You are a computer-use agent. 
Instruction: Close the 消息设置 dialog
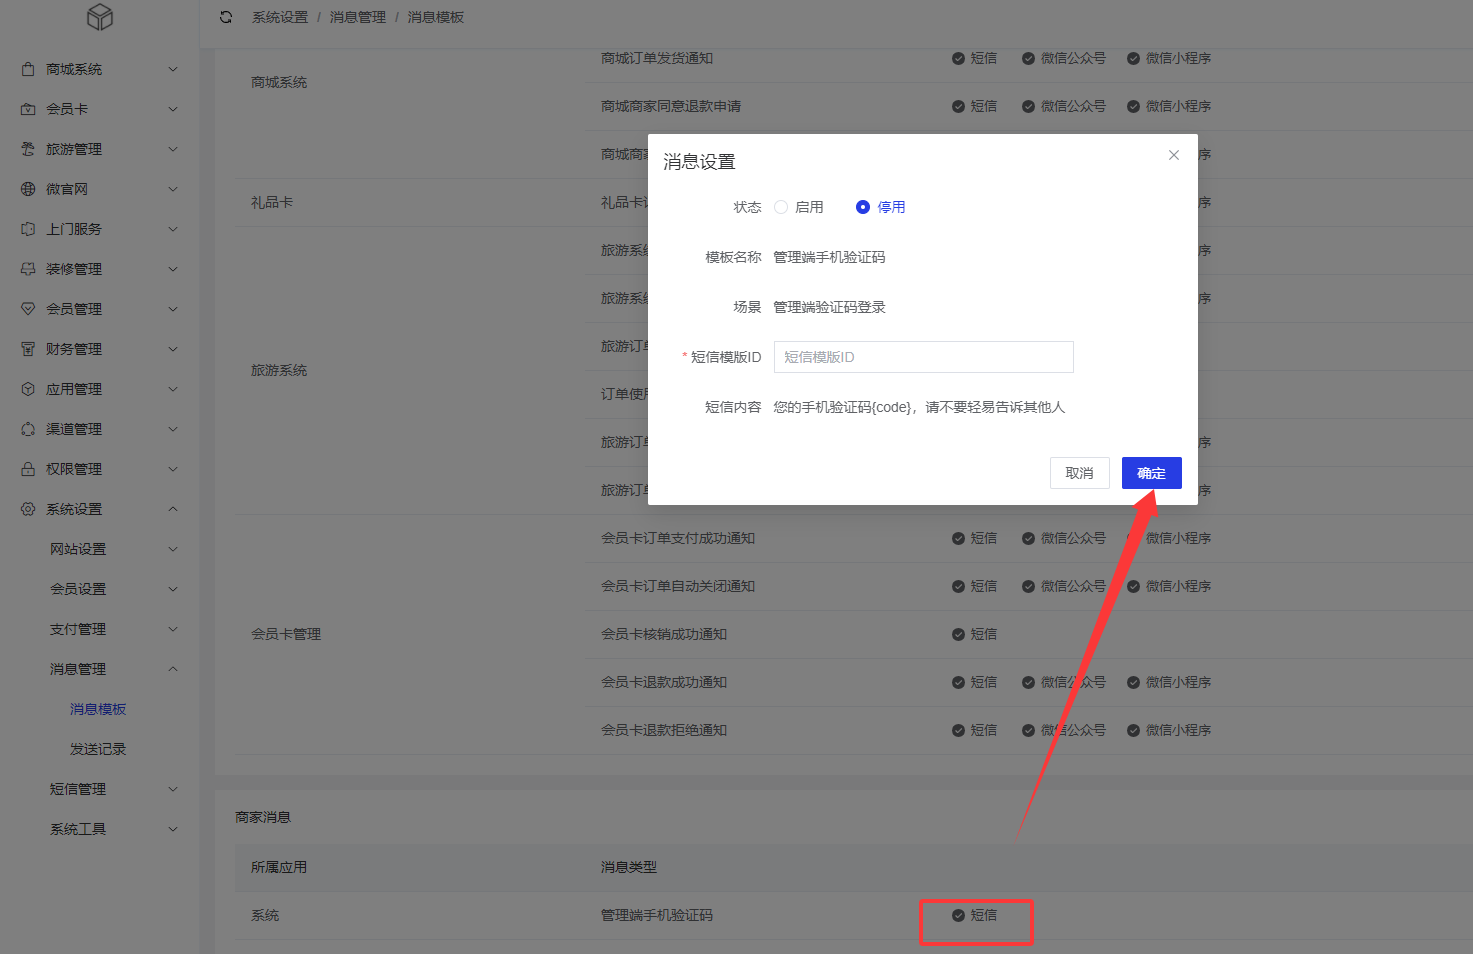click(x=1174, y=155)
